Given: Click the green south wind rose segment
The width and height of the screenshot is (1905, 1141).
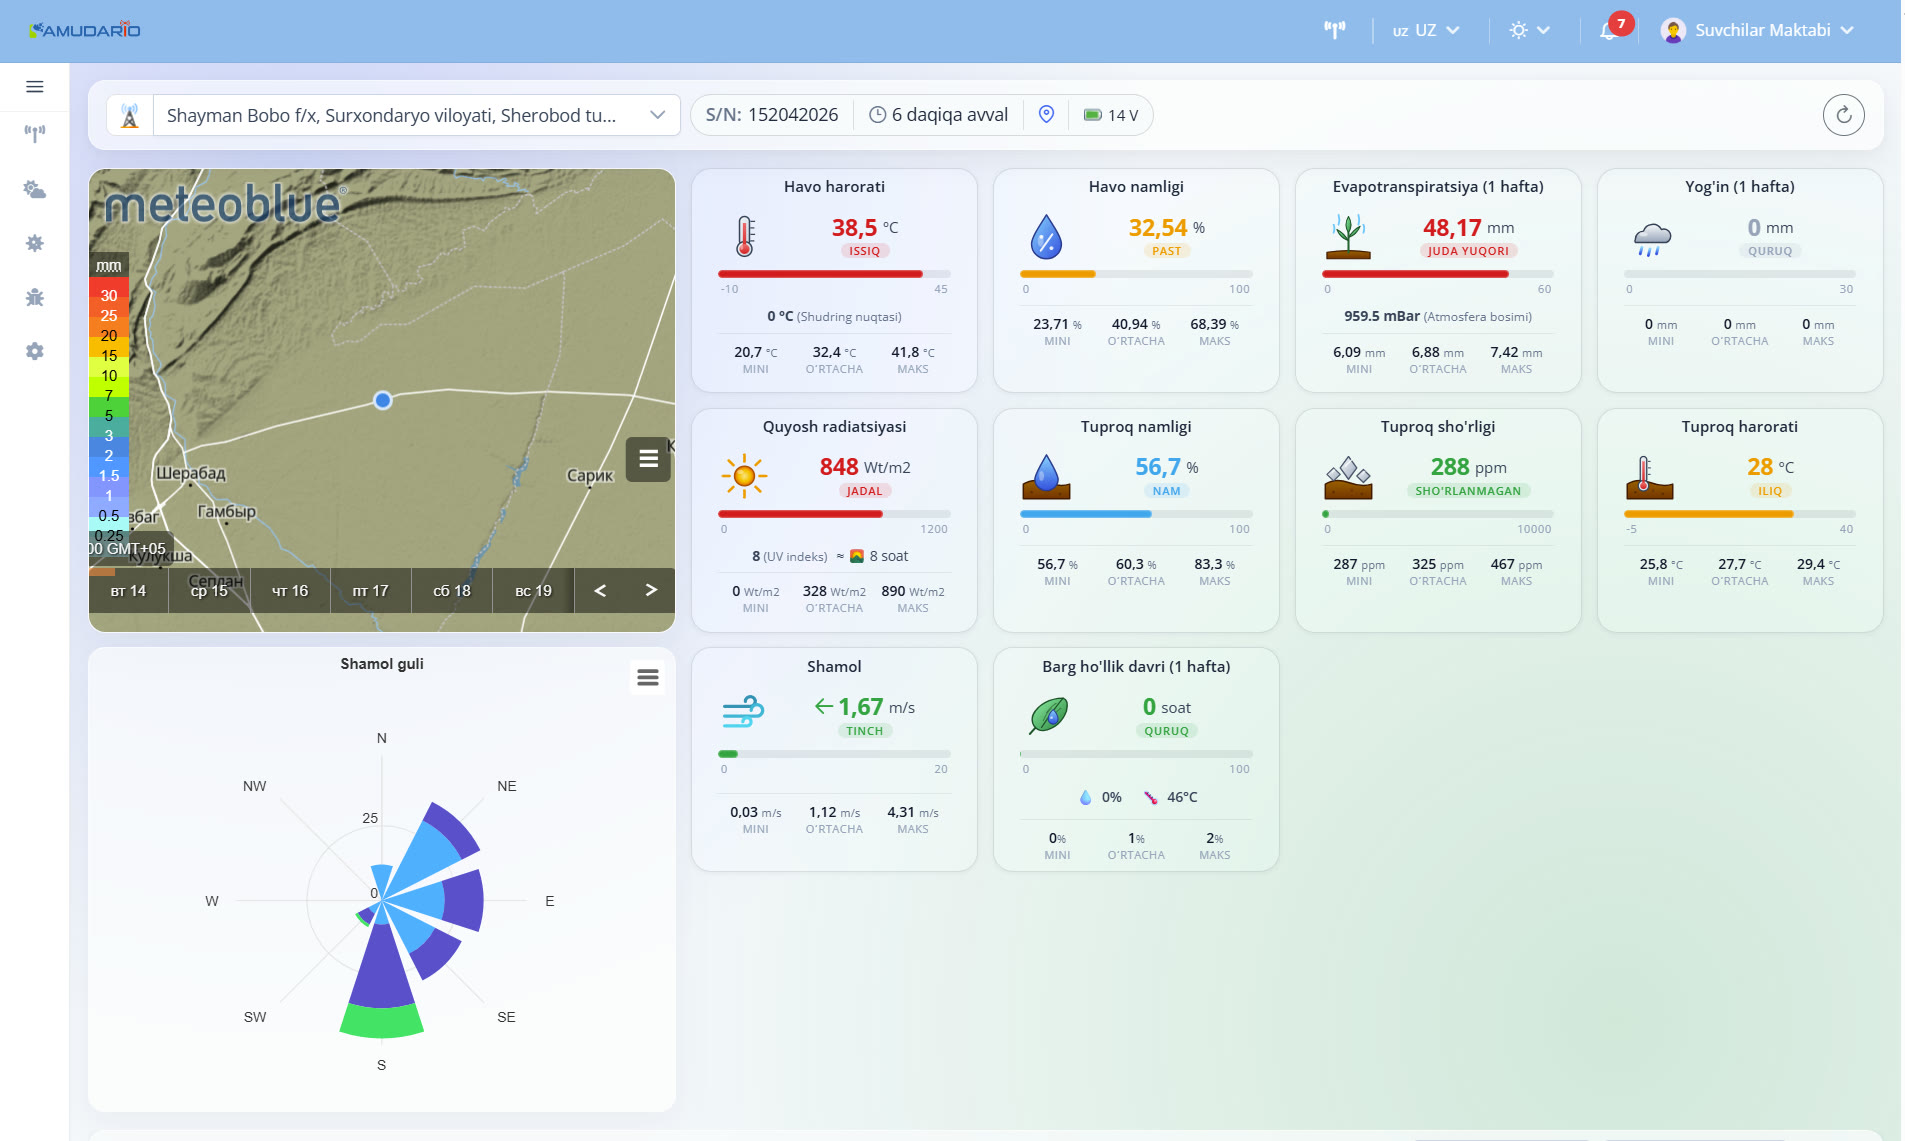Looking at the screenshot, I should (x=381, y=1022).
